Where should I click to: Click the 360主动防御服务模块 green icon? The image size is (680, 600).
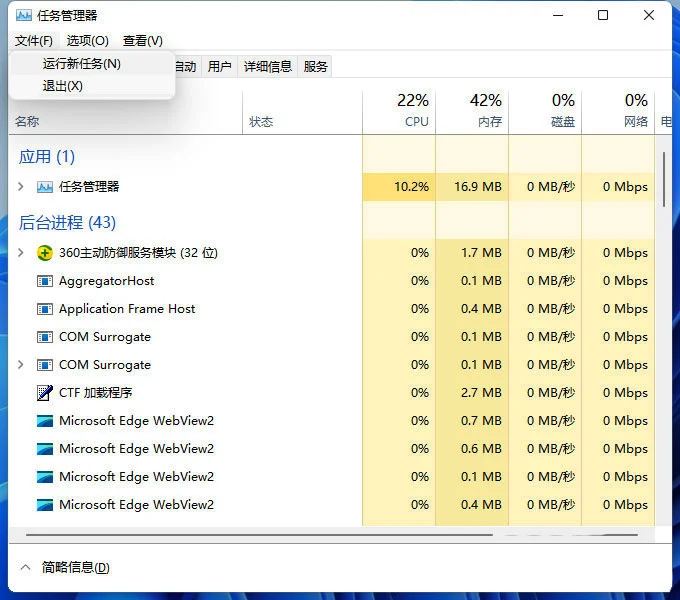coord(45,253)
